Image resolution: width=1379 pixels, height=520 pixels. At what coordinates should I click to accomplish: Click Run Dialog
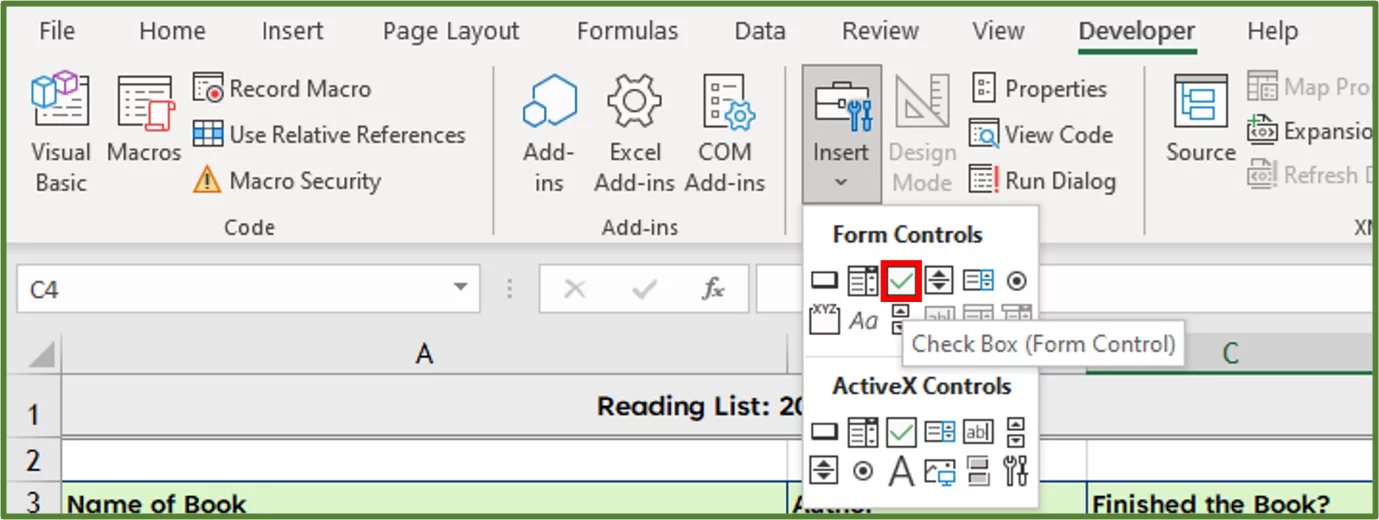(x=1043, y=181)
